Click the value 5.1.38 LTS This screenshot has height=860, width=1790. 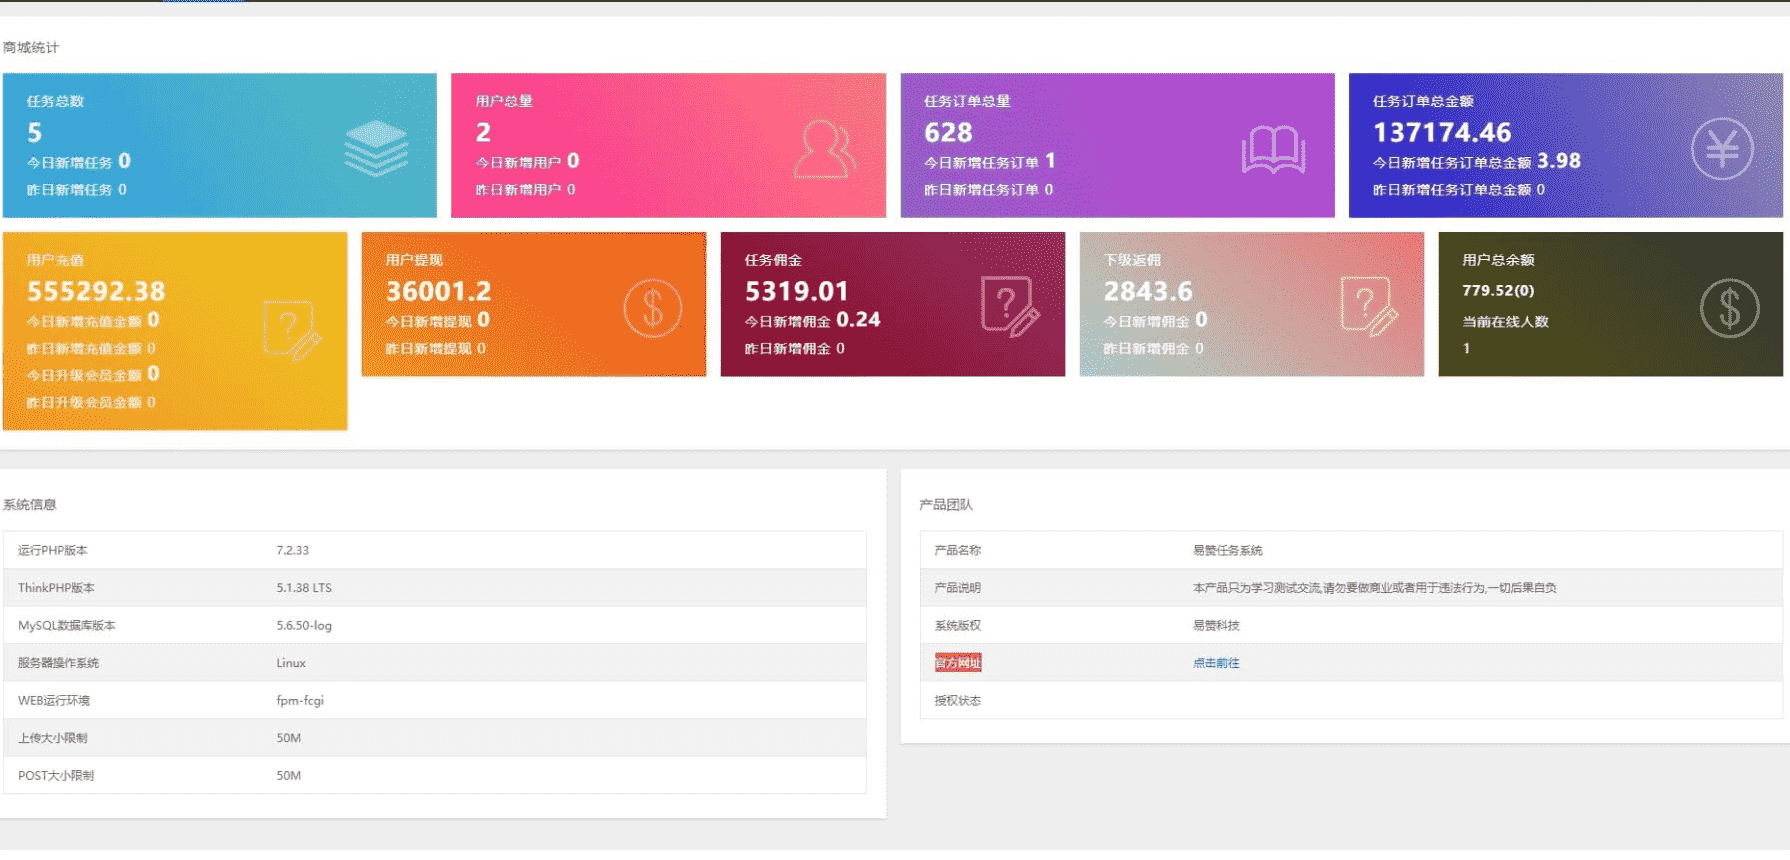click(x=304, y=588)
